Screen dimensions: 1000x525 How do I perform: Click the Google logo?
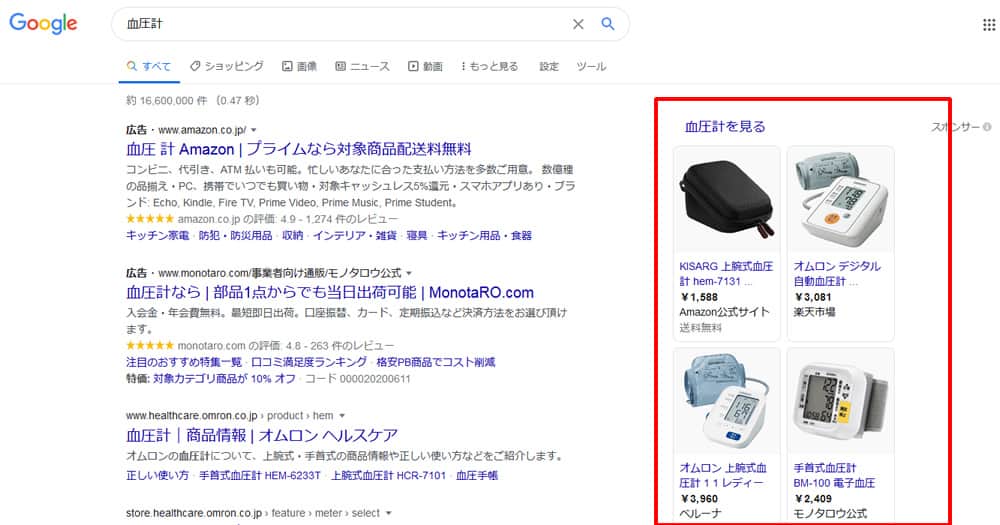(43, 24)
